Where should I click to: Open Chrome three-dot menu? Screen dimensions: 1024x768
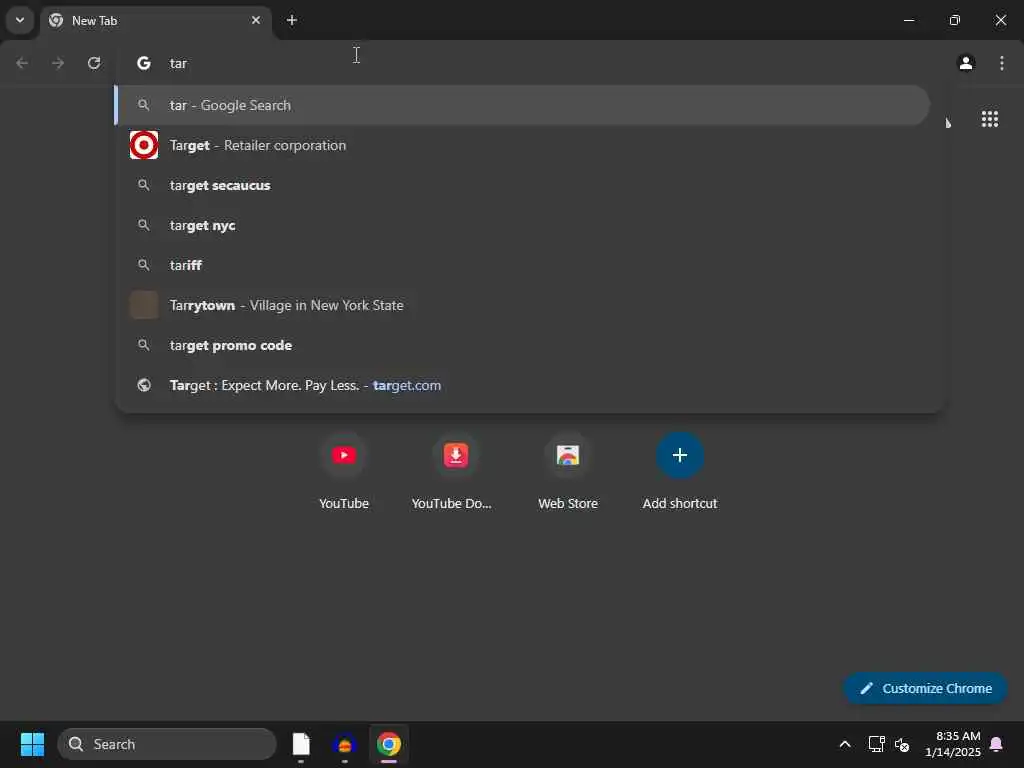click(x=1002, y=63)
